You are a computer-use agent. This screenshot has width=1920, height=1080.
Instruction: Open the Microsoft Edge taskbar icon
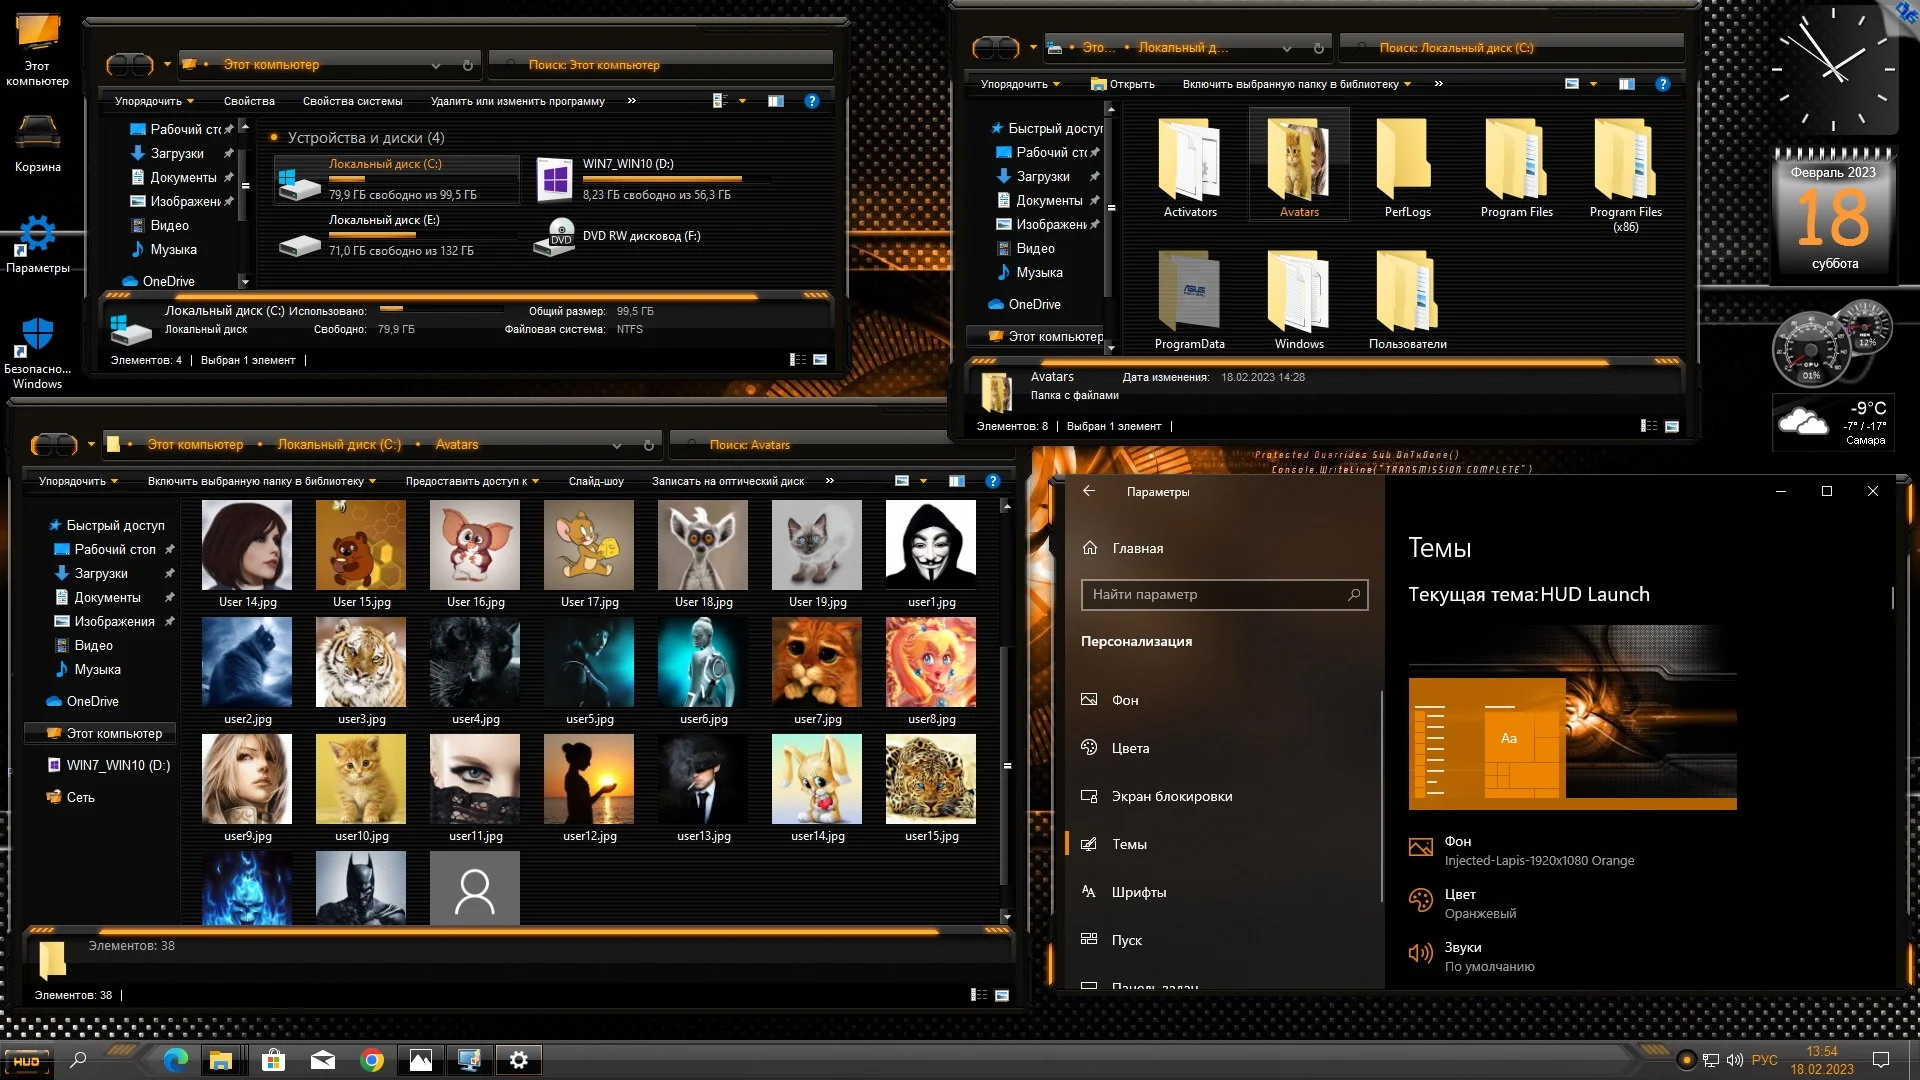click(x=175, y=1060)
